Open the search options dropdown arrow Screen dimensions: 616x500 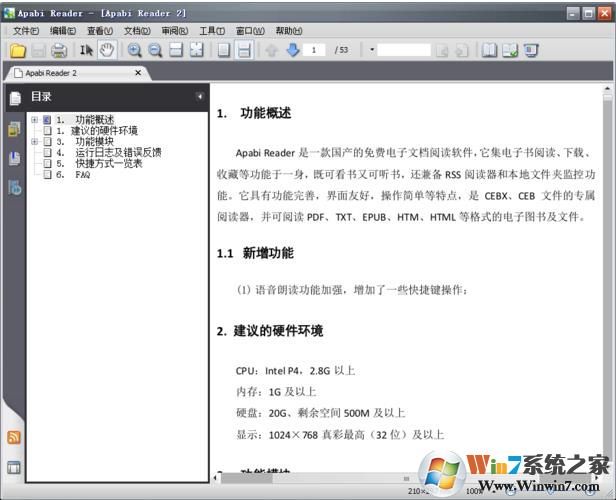tap(372, 50)
